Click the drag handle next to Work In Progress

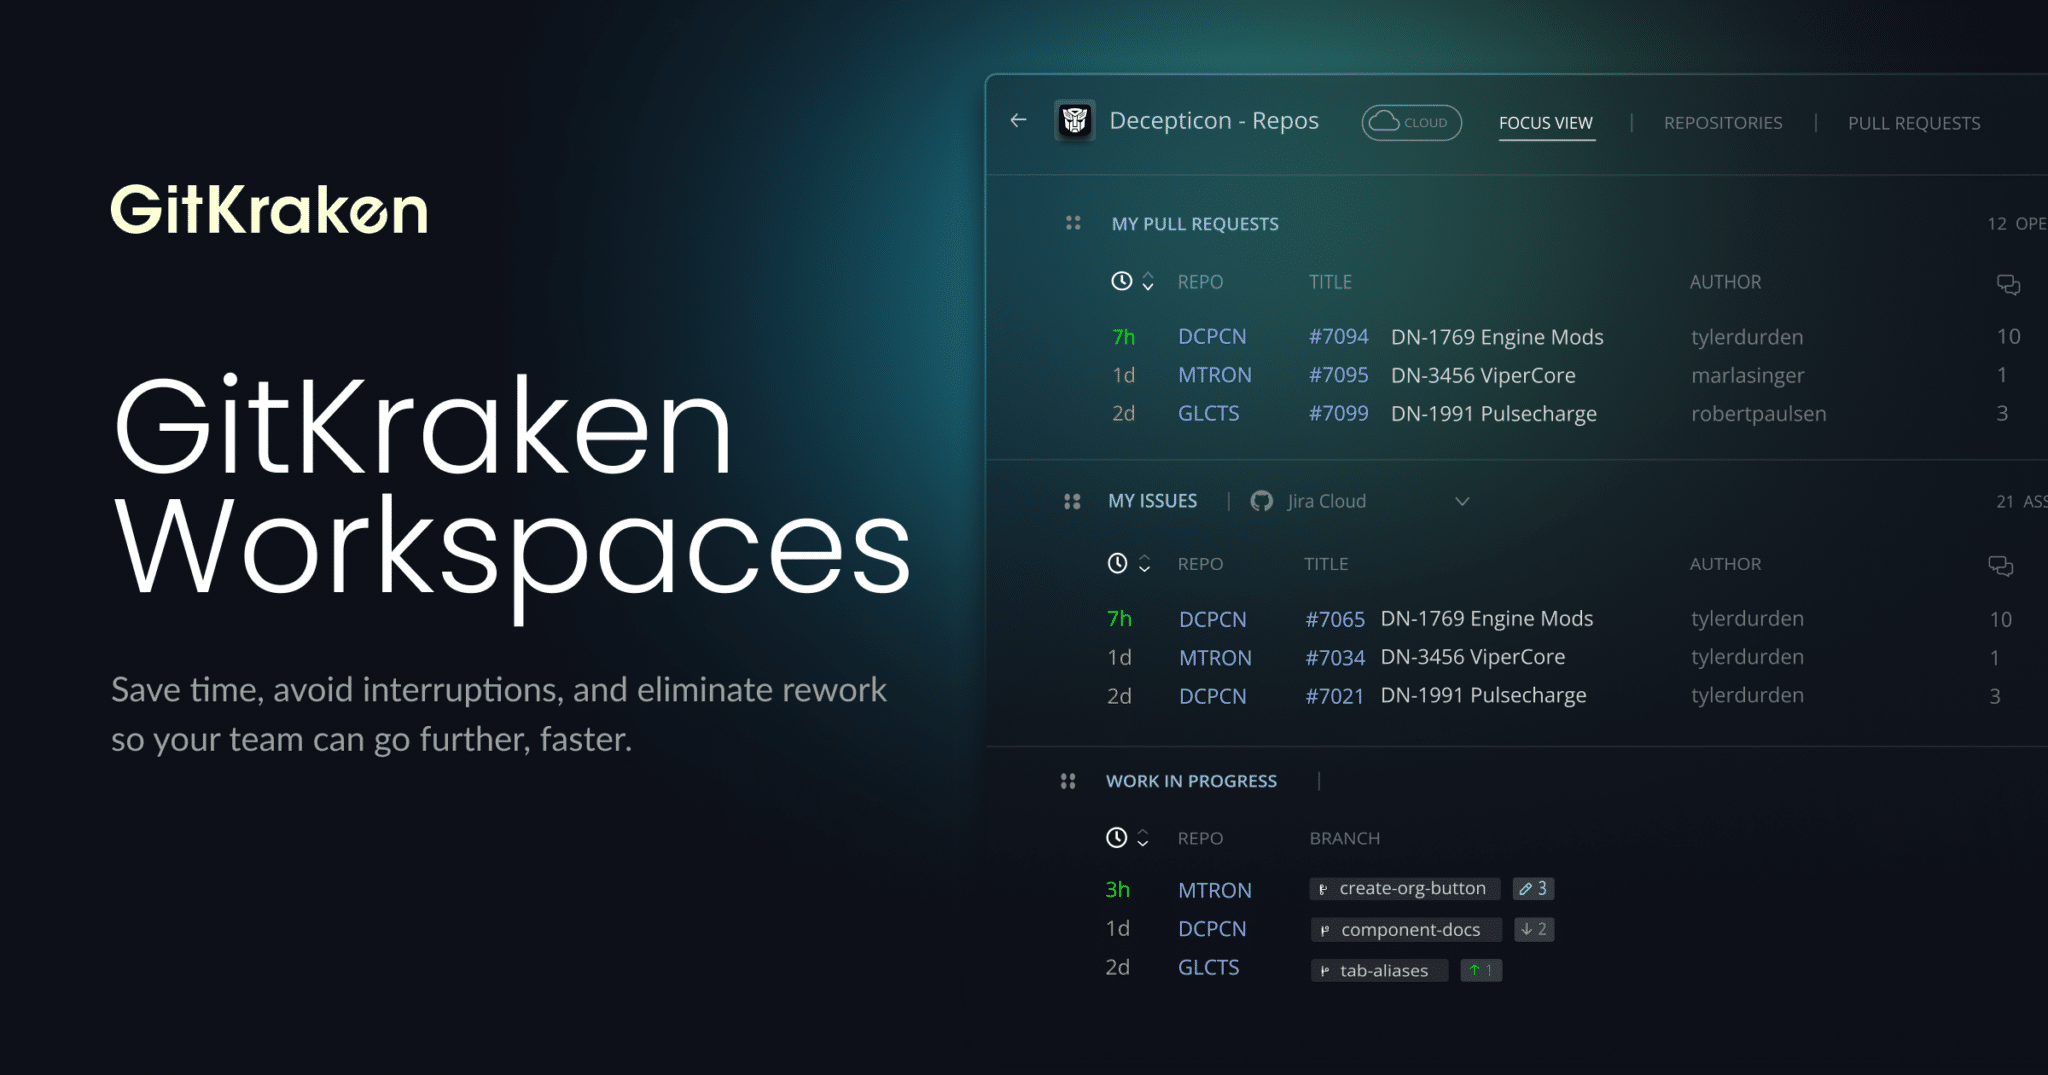tap(1068, 781)
